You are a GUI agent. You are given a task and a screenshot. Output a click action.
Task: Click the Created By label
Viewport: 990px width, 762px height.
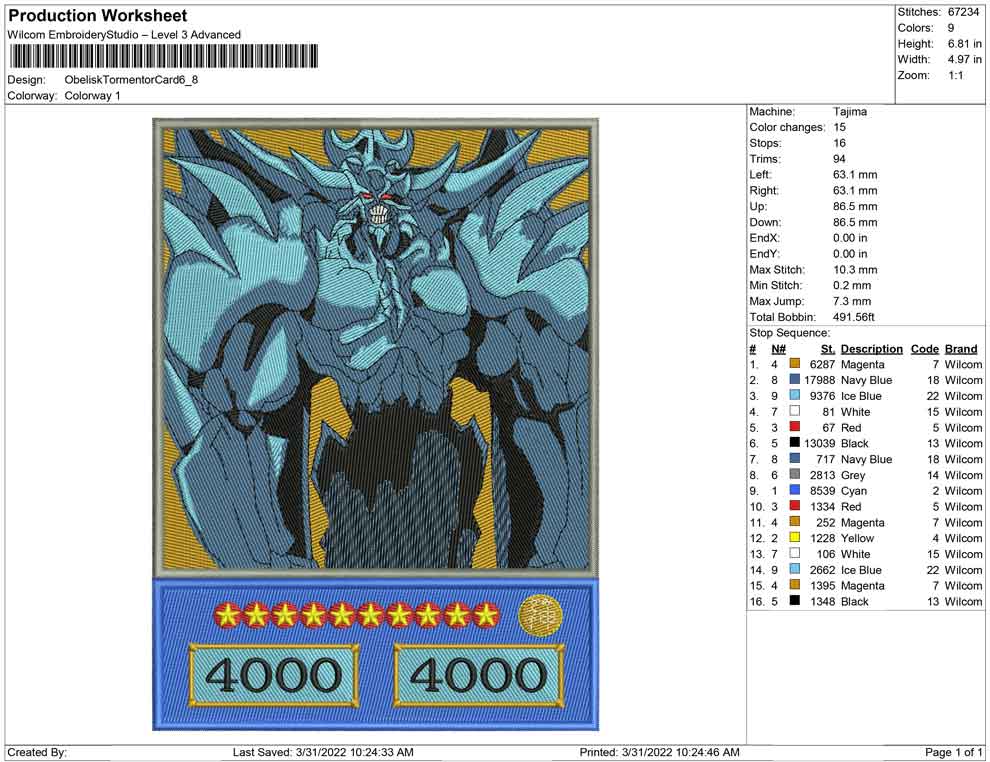click(37, 753)
